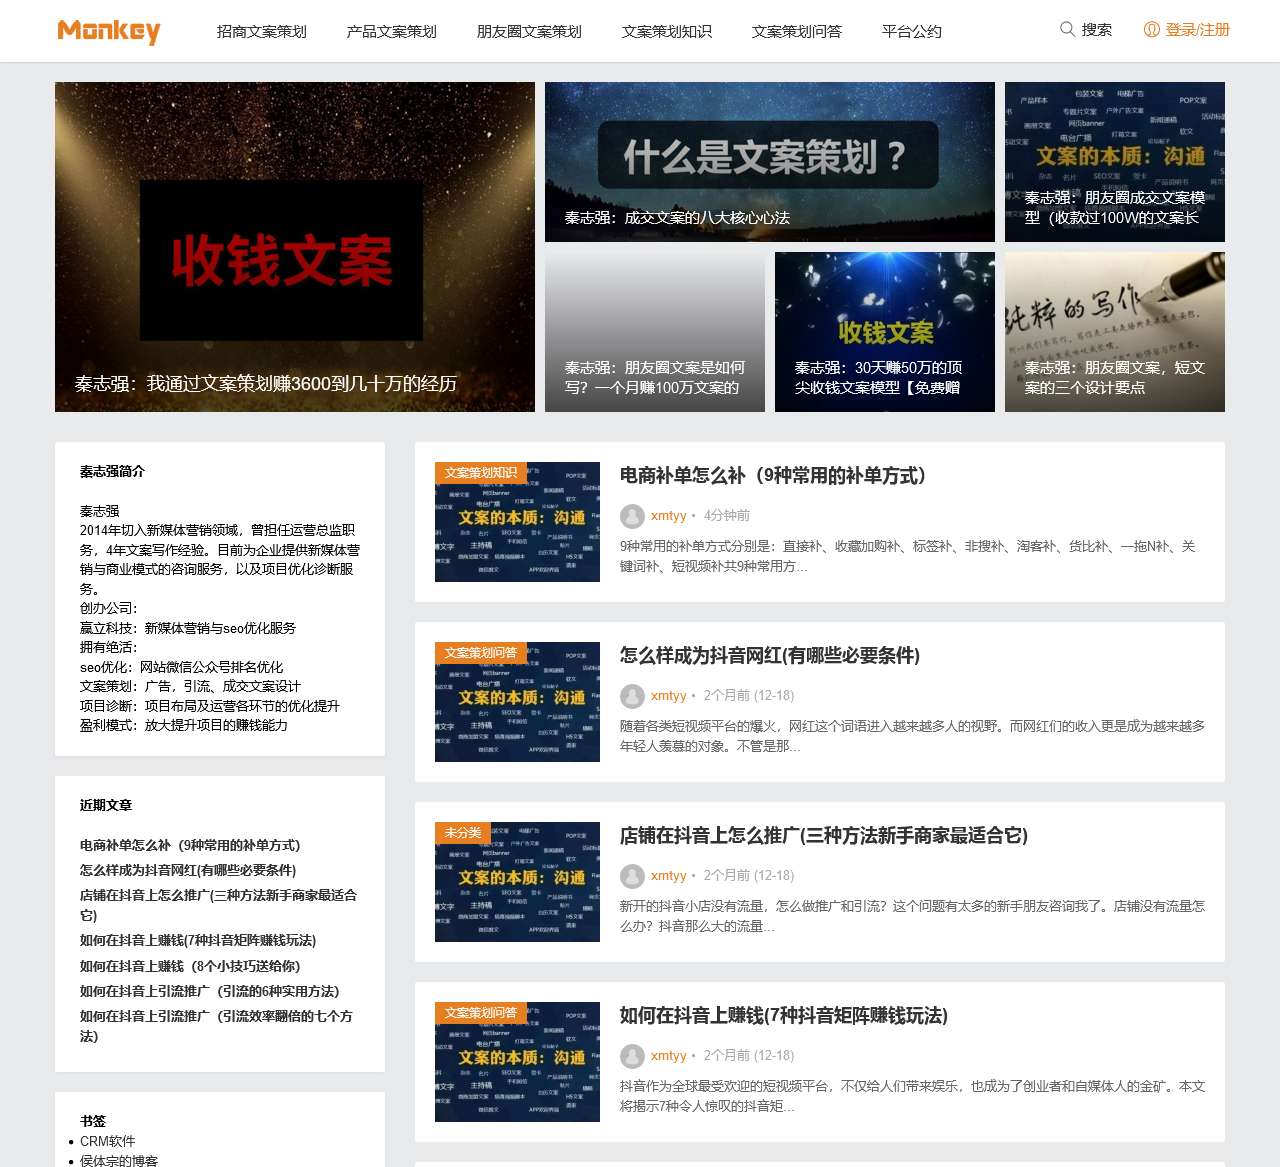Go to 文案策划知识 section

click(667, 31)
